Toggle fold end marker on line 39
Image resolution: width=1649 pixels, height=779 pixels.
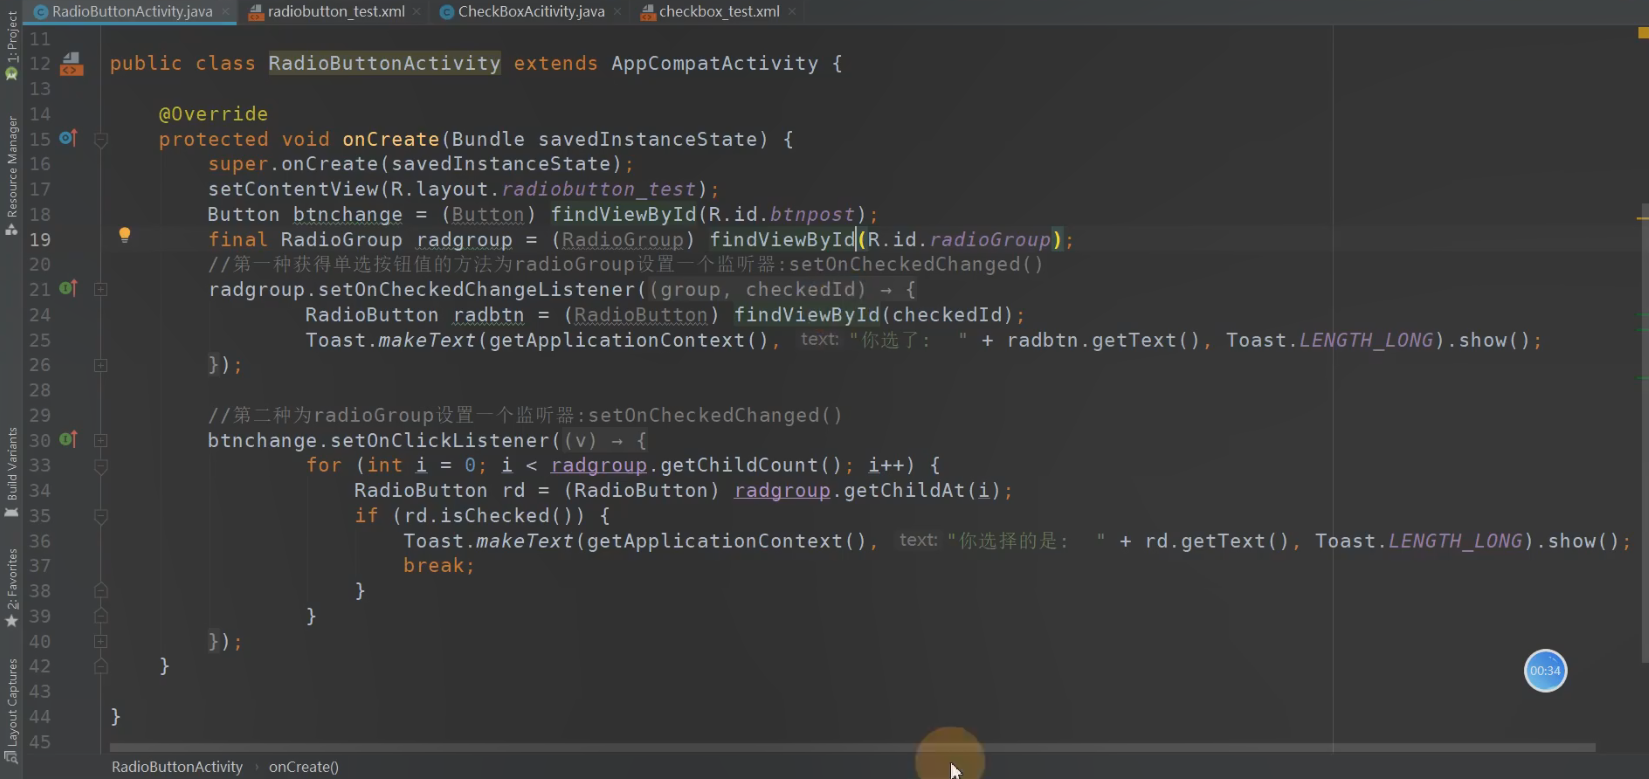(x=101, y=615)
